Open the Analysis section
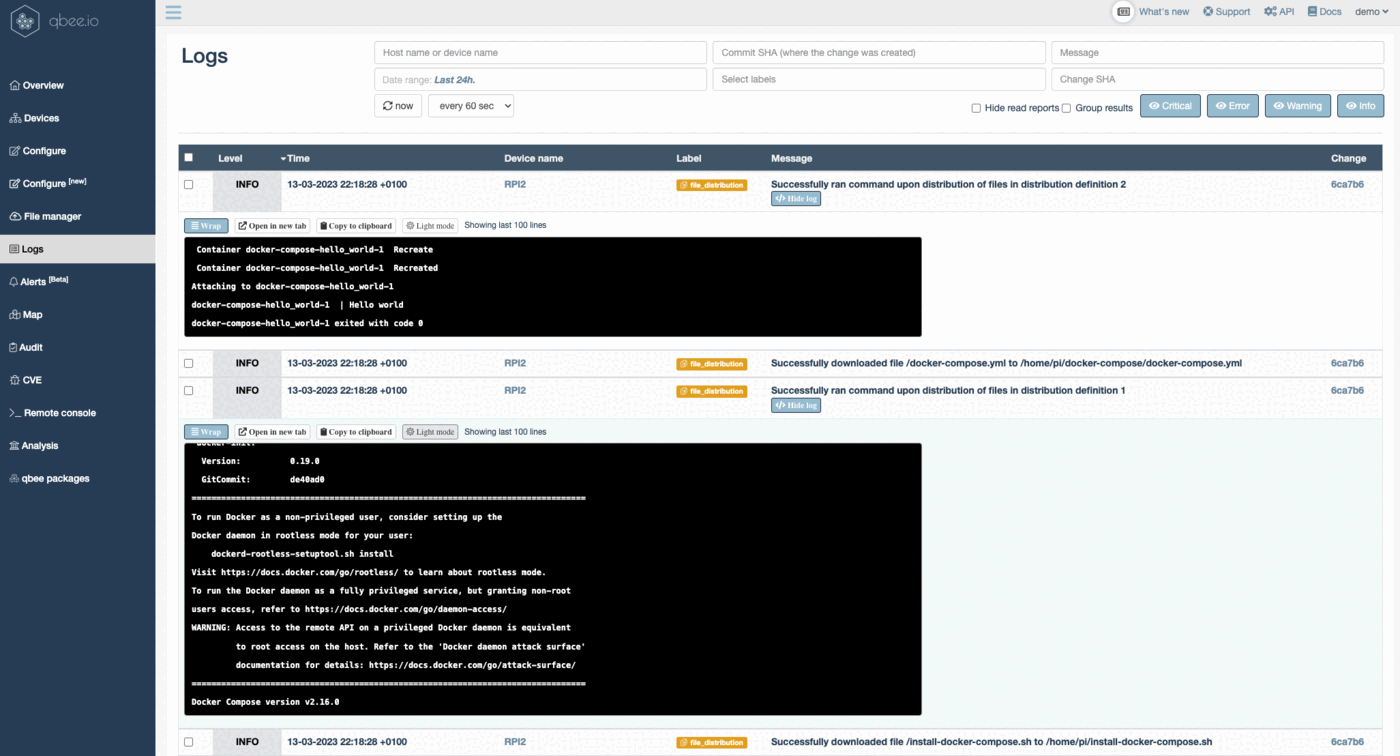The width and height of the screenshot is (1400, 756). [x=39, y=445]
